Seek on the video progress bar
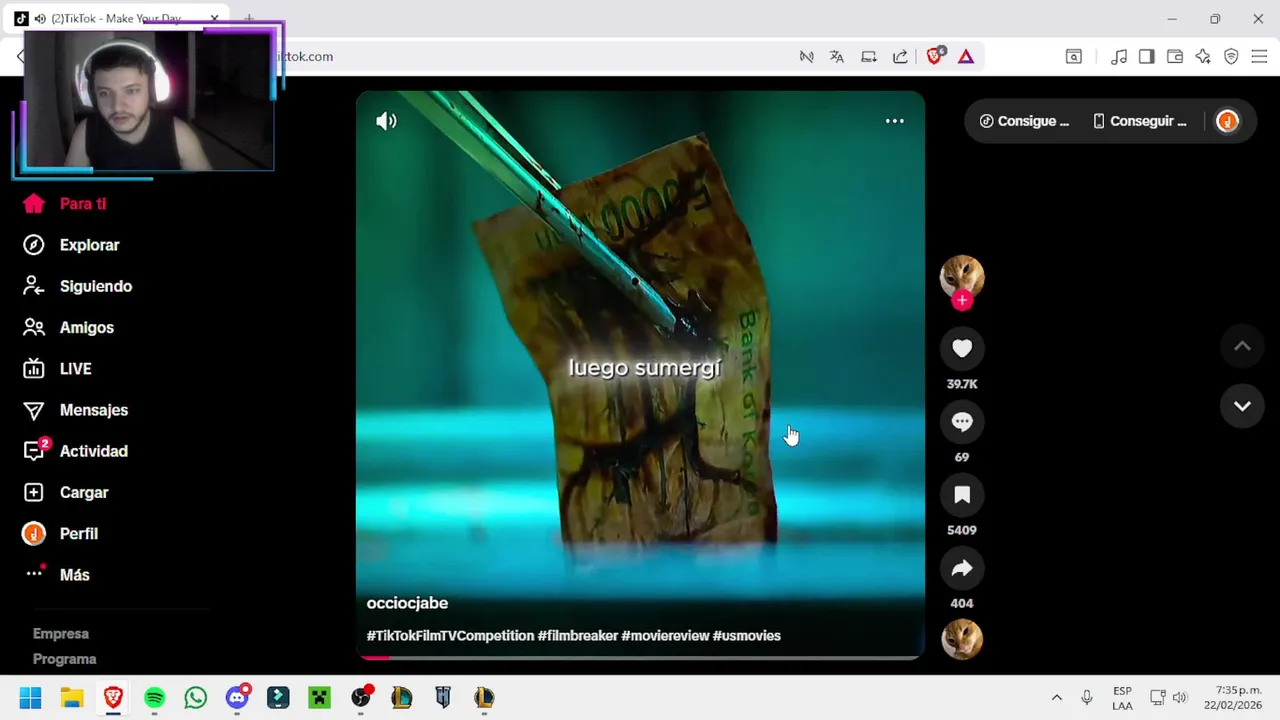This screenshot has height=720, width=1280. (640, 657)
